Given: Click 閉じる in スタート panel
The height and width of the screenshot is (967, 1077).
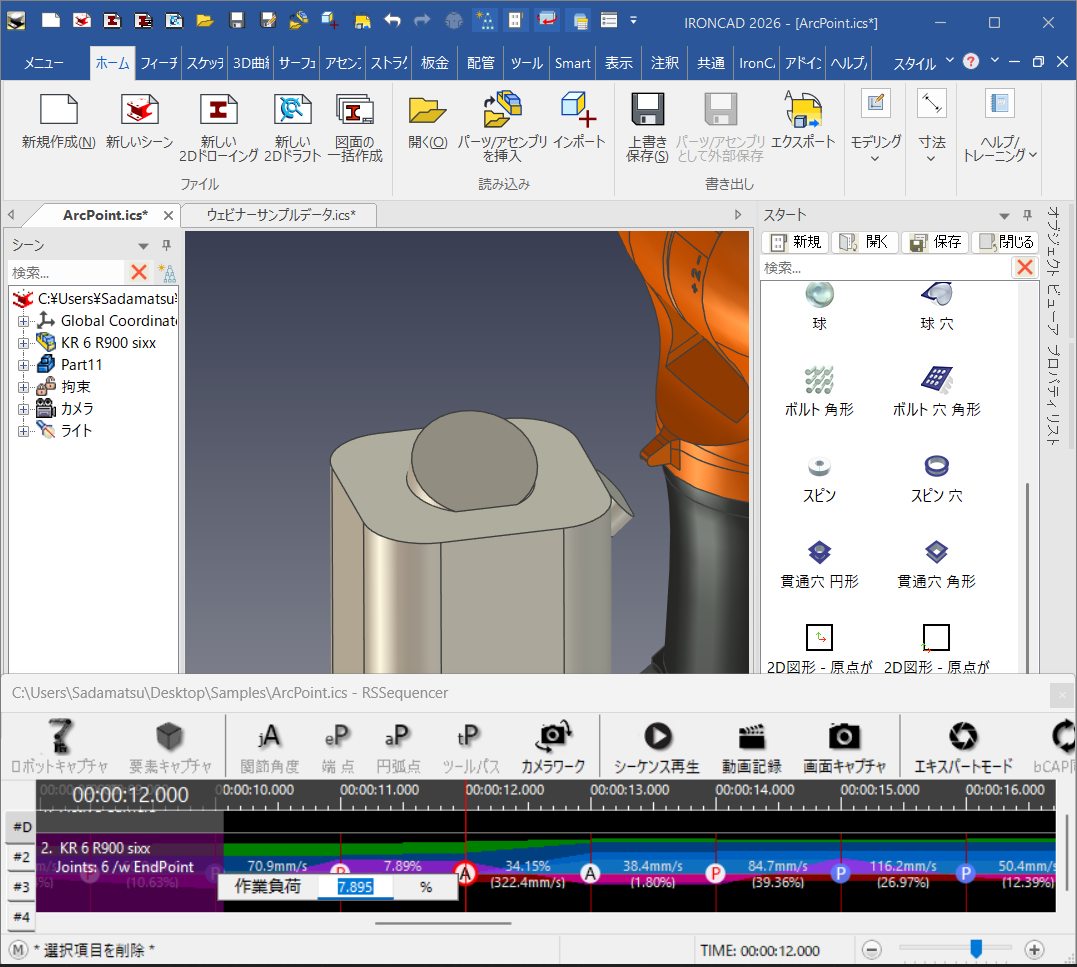Looking at the screenshot, I should coord(1006,242).
